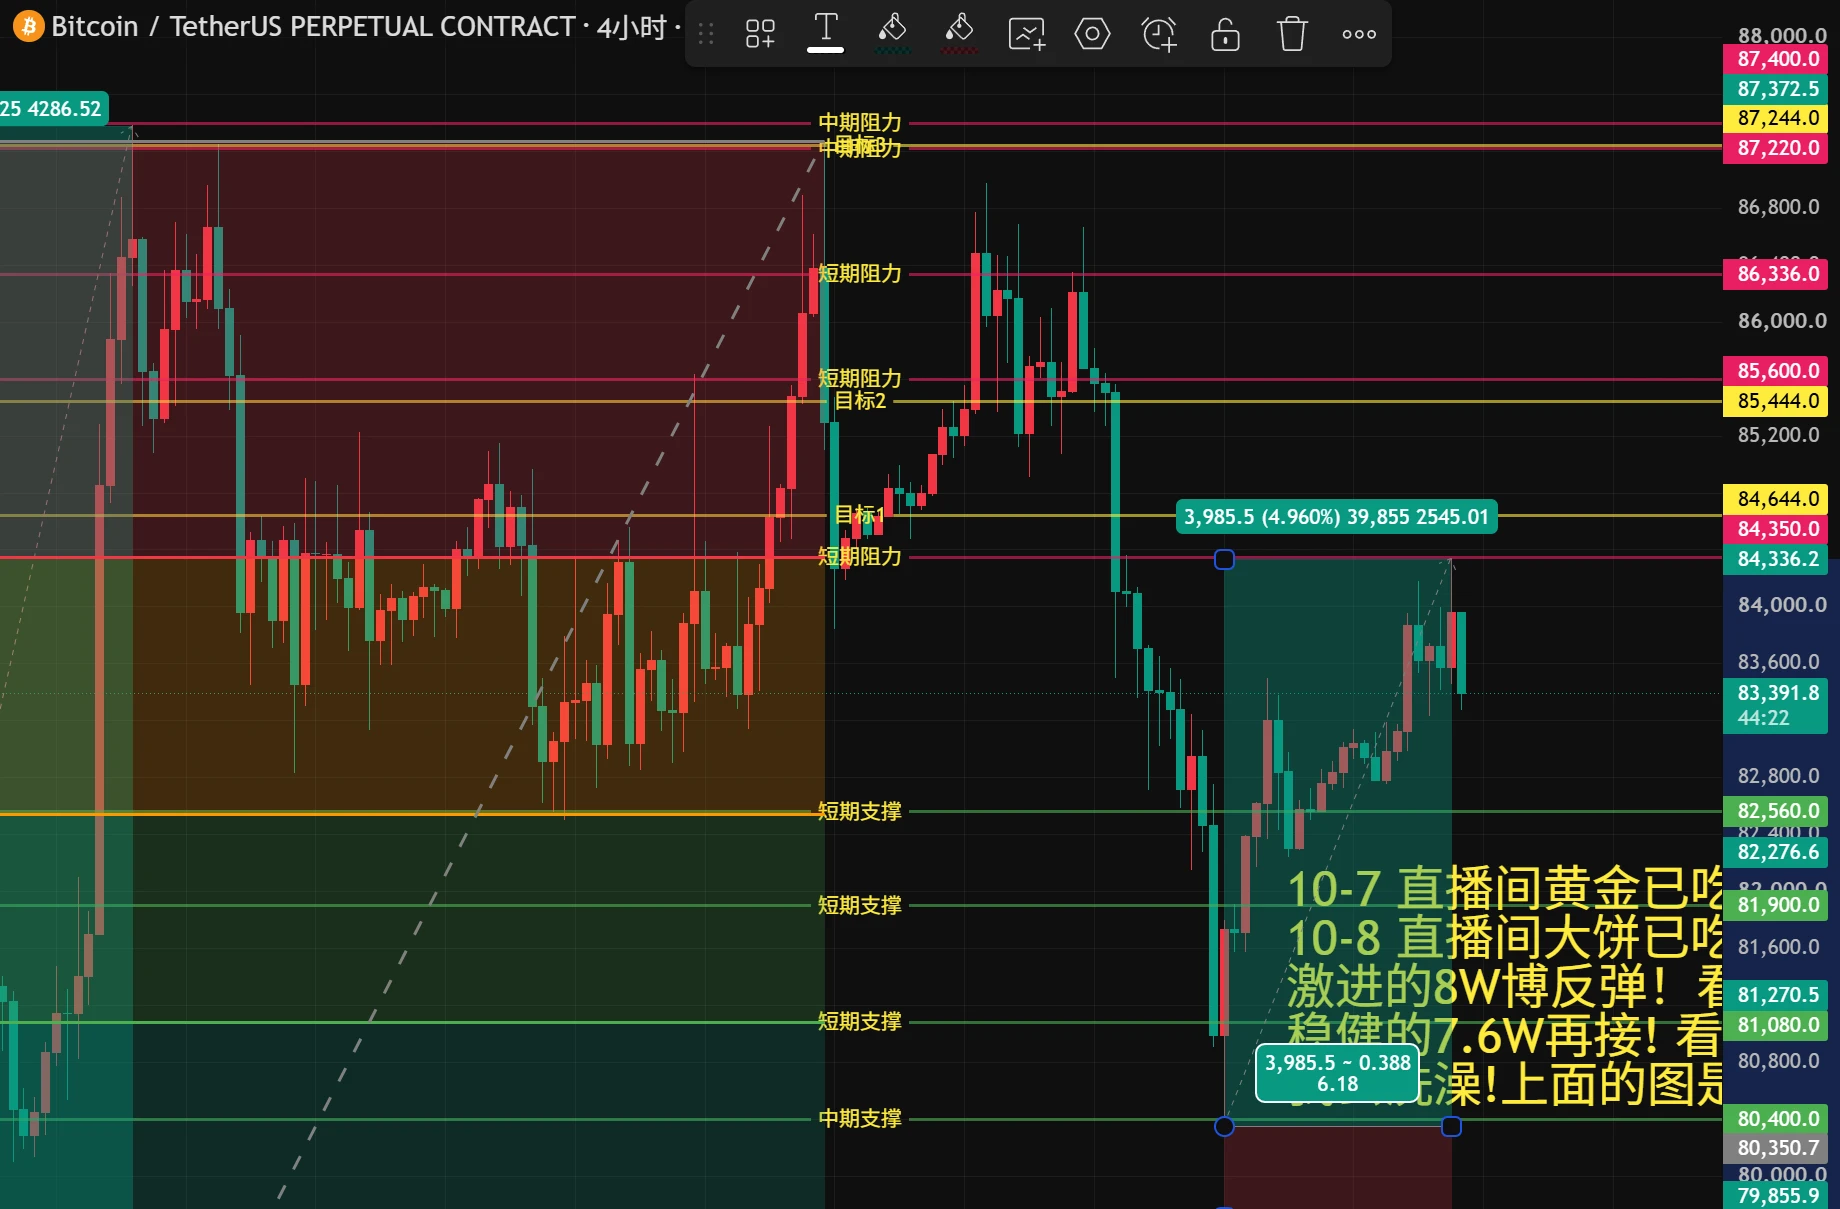Open the three-dots more options menu
Viewport: 1840px width, 1209px height.
tap(1359, 34)
